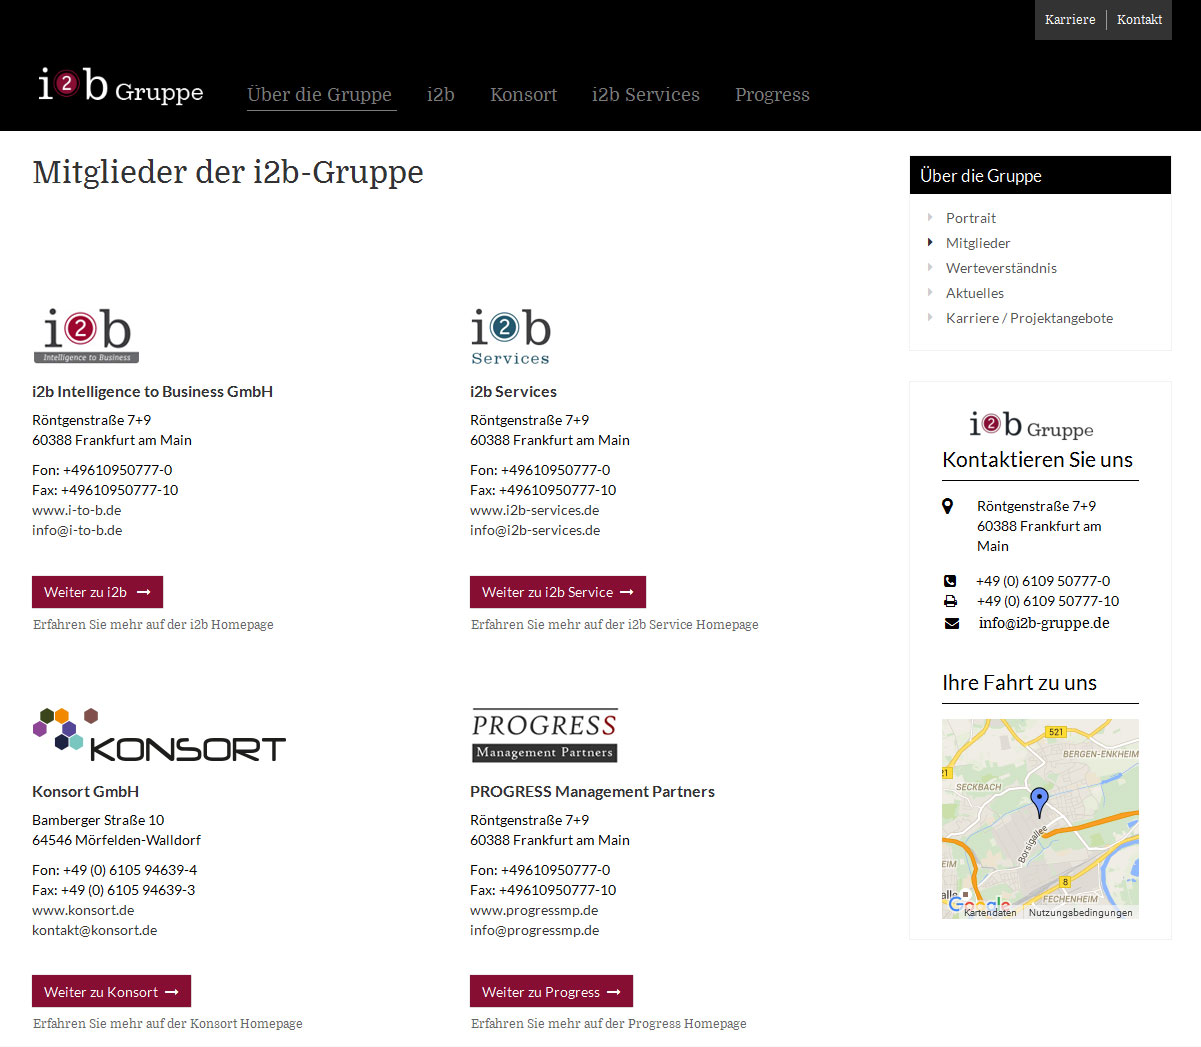Click the Google logo on the map
This screenshot has height=1047, width=1201.
click(x=980, y=905)
